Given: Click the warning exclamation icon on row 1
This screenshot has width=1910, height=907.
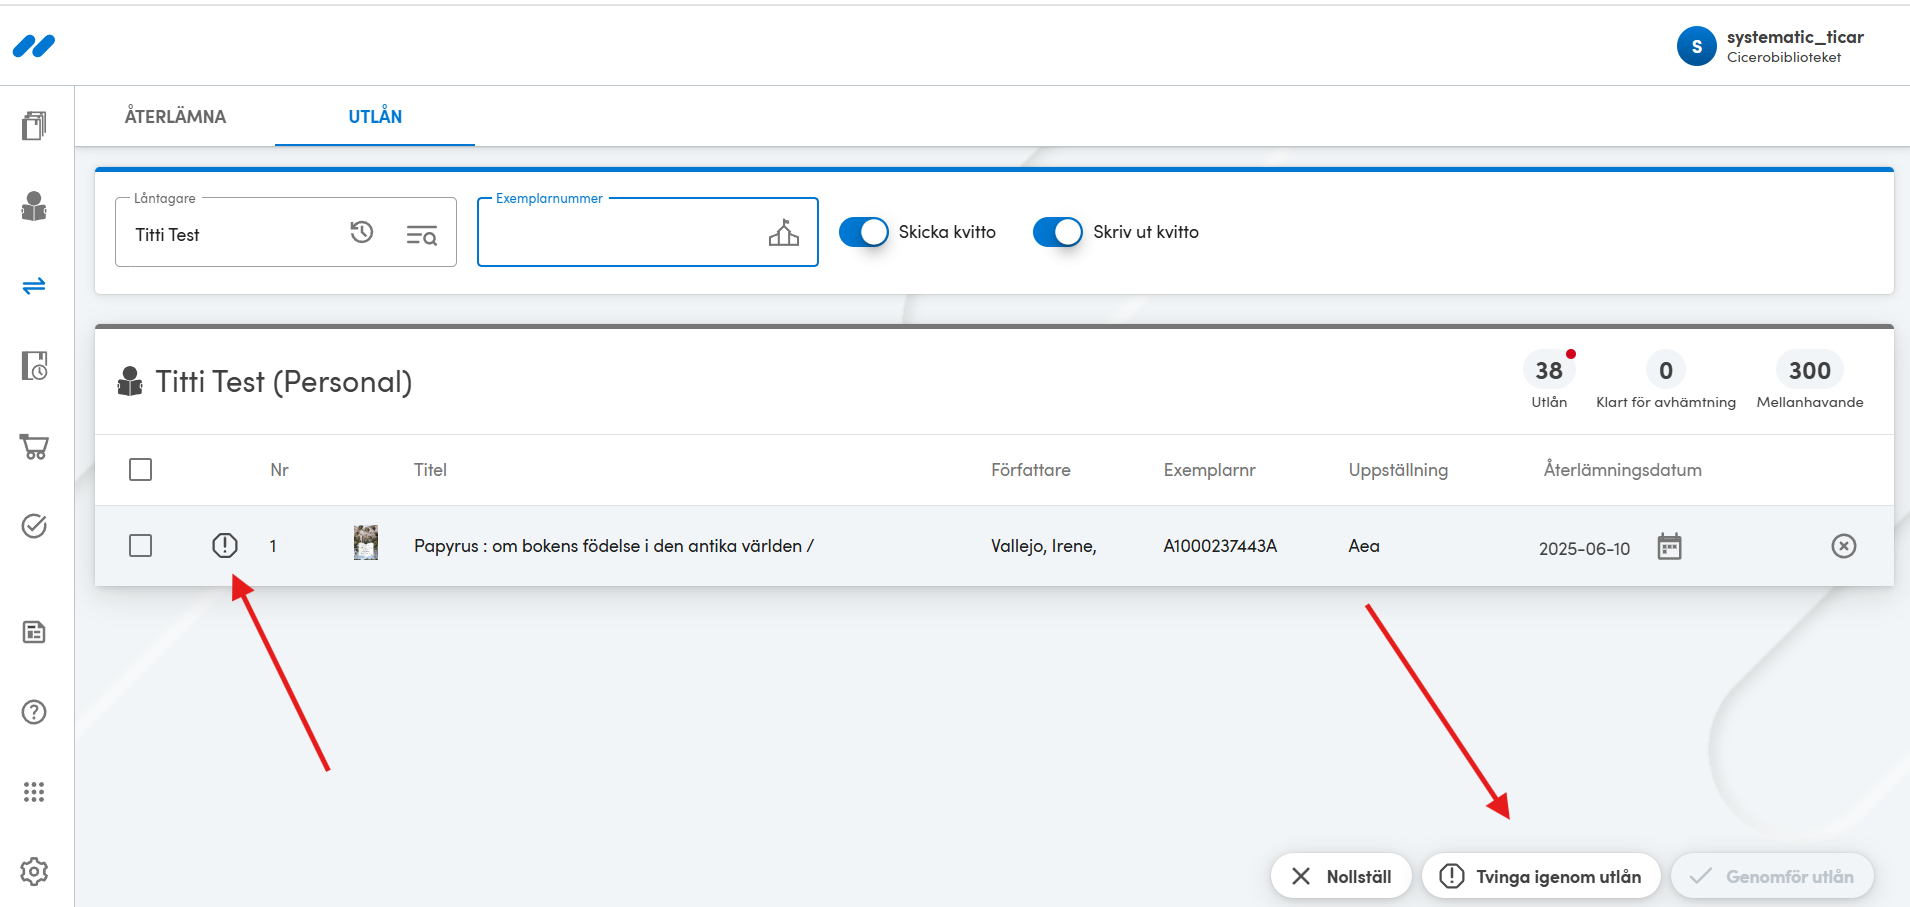Looking at the screenshot, I should pos(225,545).
